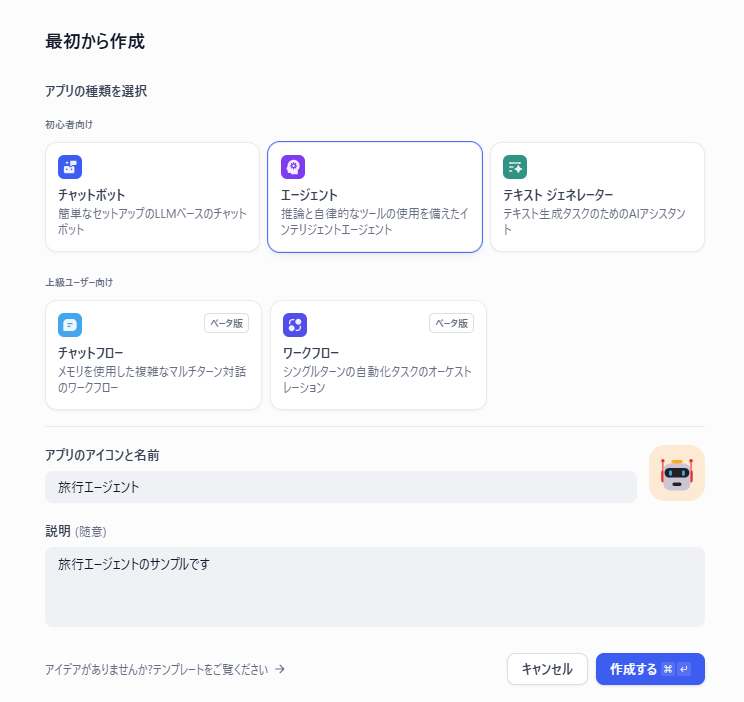Select the チャットフロー app type card
The image size is (744, 702).
coord(153,355)
